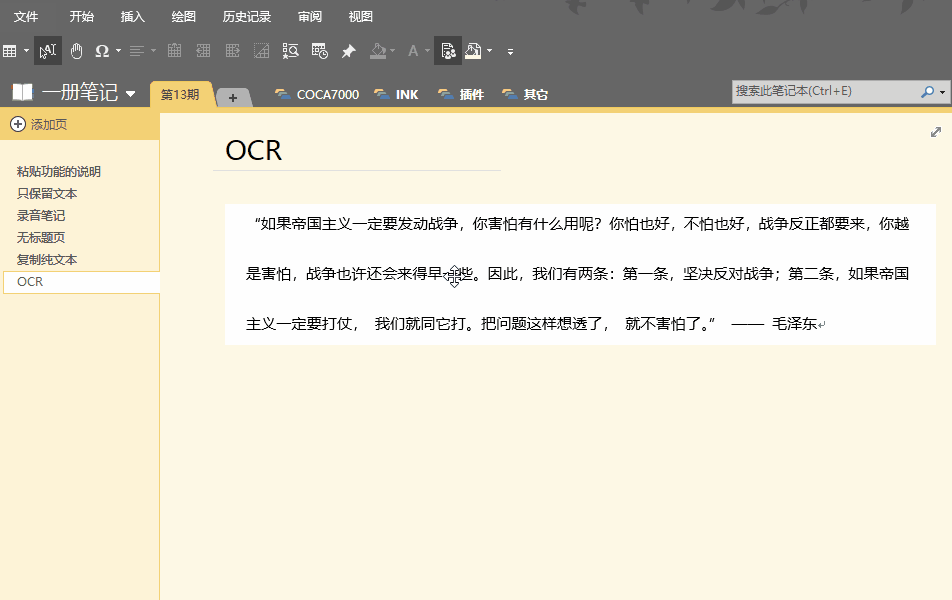Screen dimensions: 952x600
Task: Open the 审阅 menu tab
Action: pyautogui.click(x=310, y=17)
